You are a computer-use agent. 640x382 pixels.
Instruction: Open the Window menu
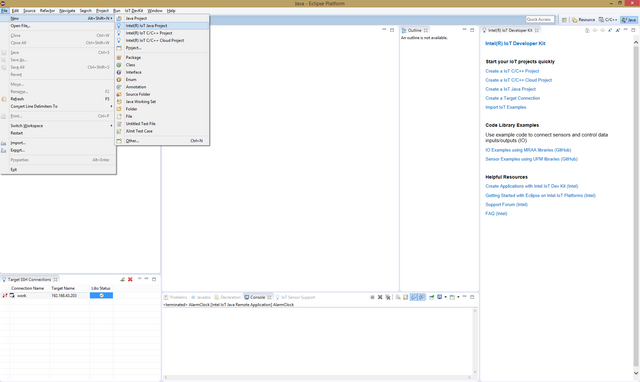pos(155,11)
